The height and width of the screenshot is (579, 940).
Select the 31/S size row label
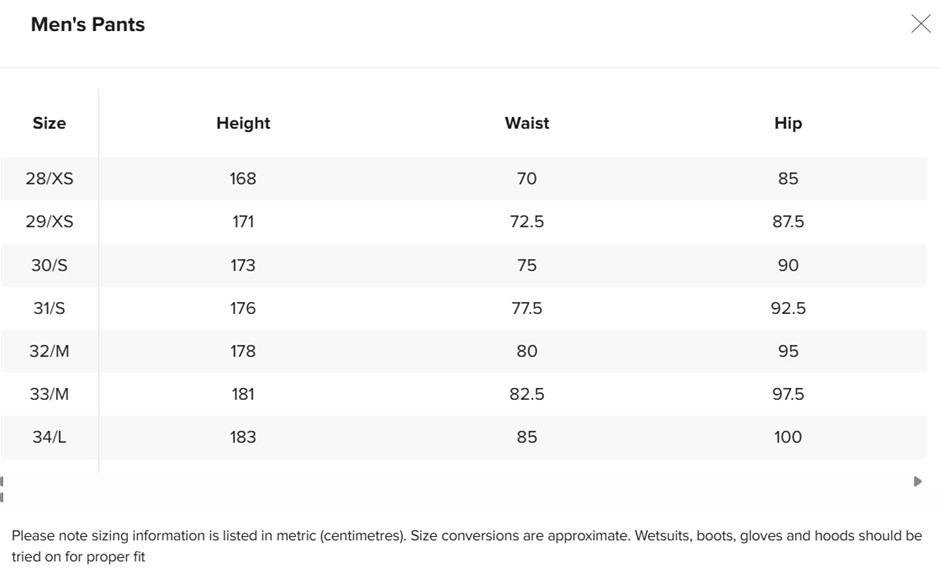[x=49, y=308]
